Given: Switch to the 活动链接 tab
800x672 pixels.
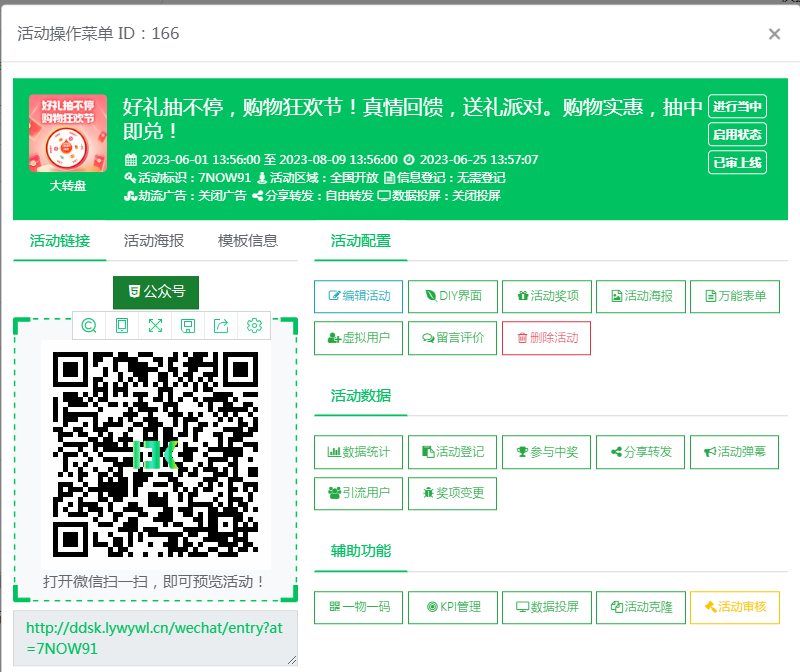Looking at the screenshot, I should [x=60, y=241].
